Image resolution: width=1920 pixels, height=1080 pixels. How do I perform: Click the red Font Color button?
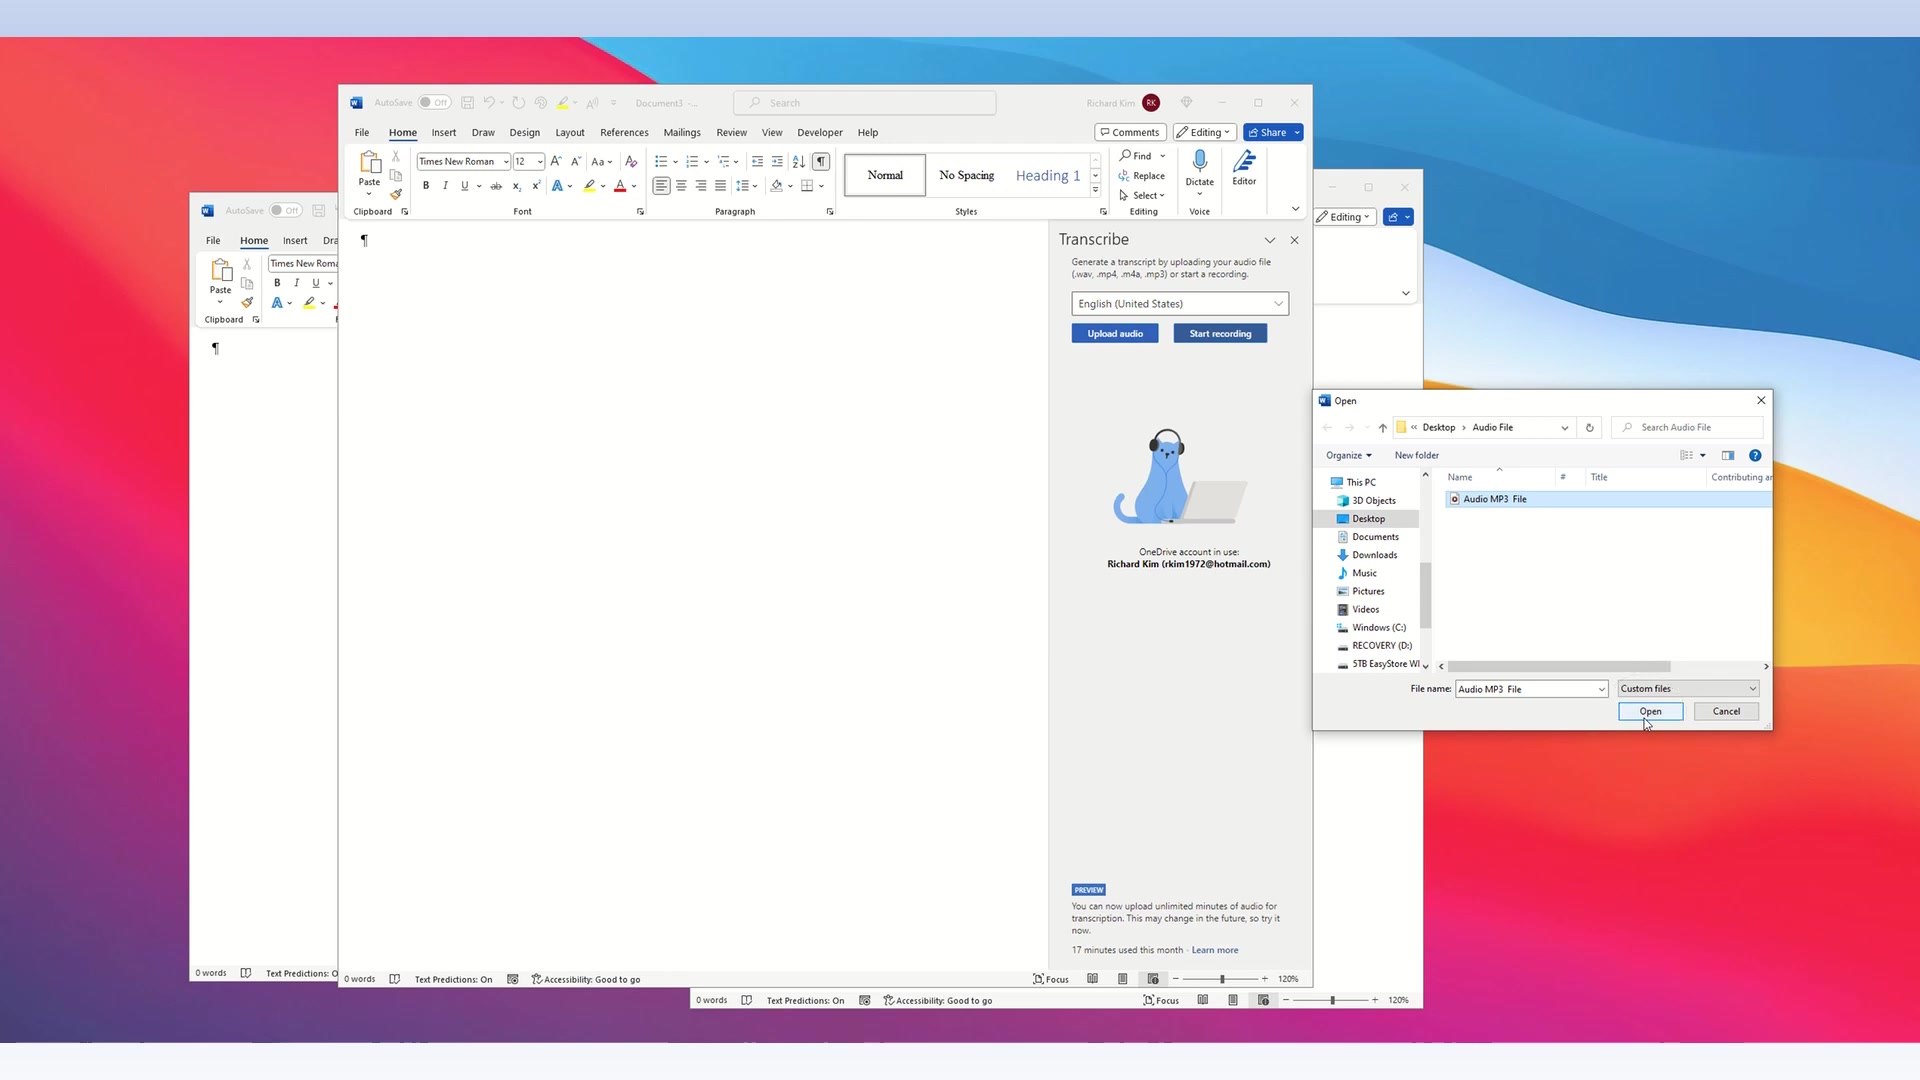click(620, 186)
